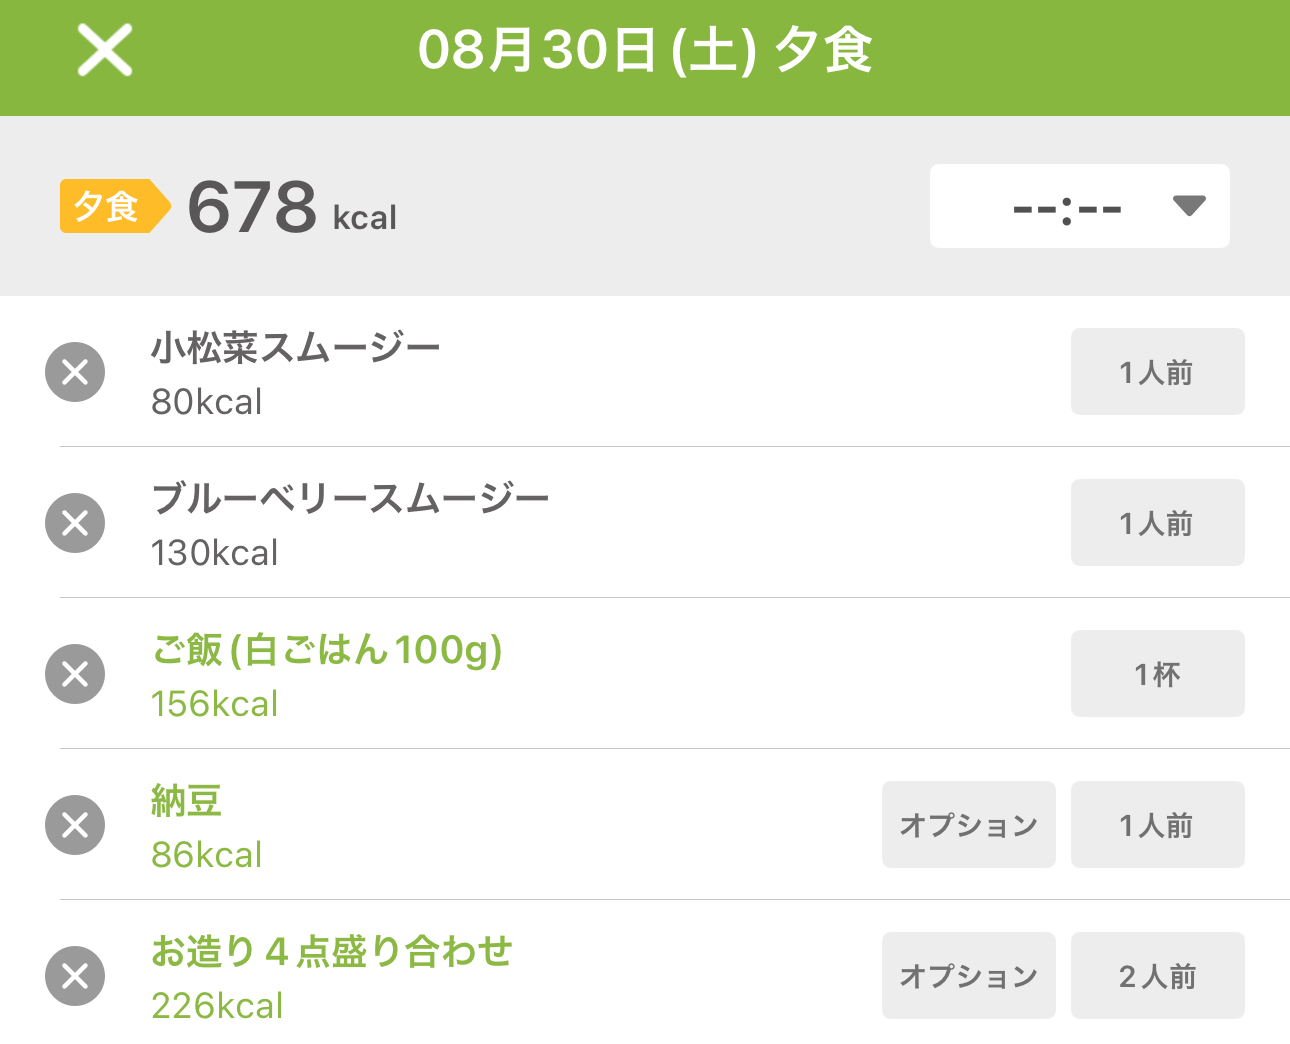This screenshot has width=1290, height=1044.
Task: Remove ご飯(白ごはん100g) from the list
Action: click(75, 674)
